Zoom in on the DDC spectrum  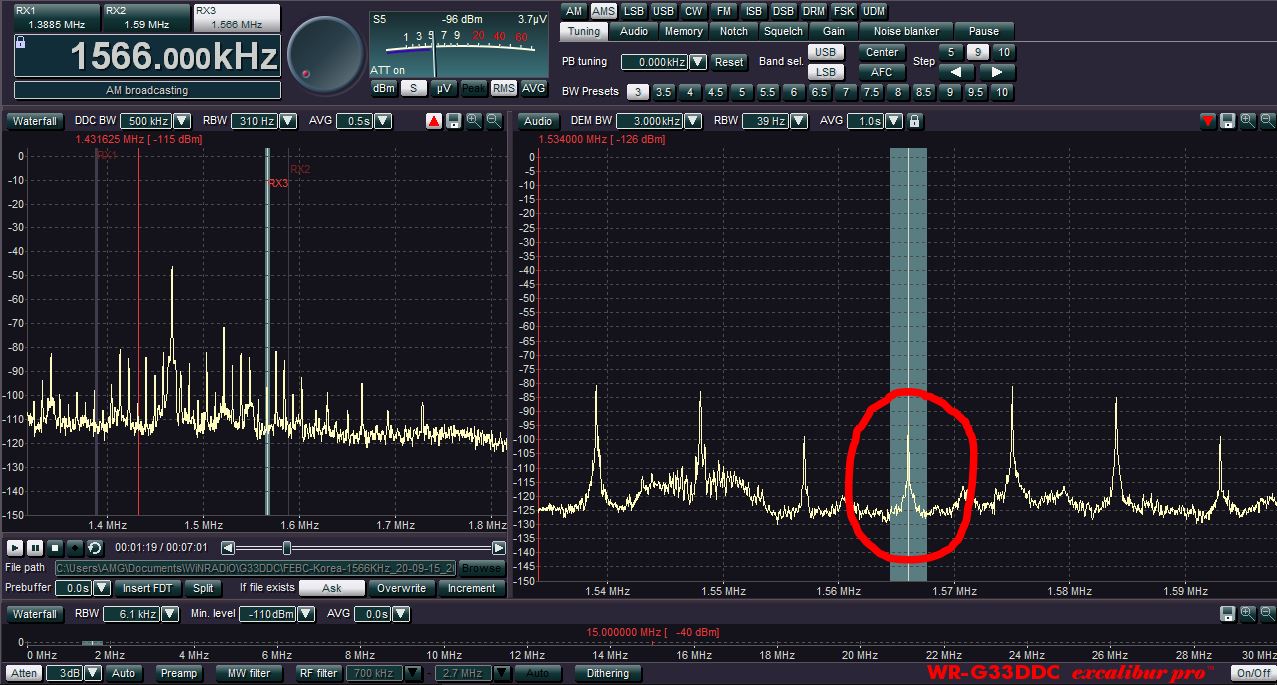click(x=474, y=121)
